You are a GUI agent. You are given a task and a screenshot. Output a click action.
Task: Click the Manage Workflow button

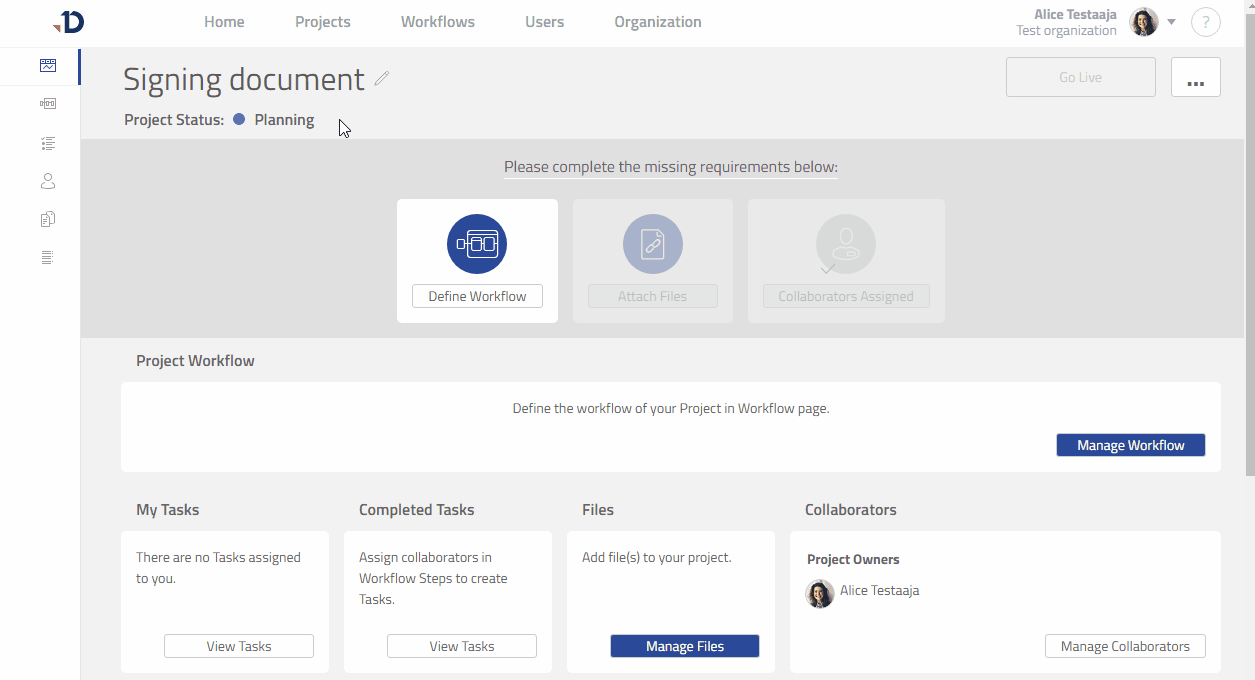(1130, 445)
